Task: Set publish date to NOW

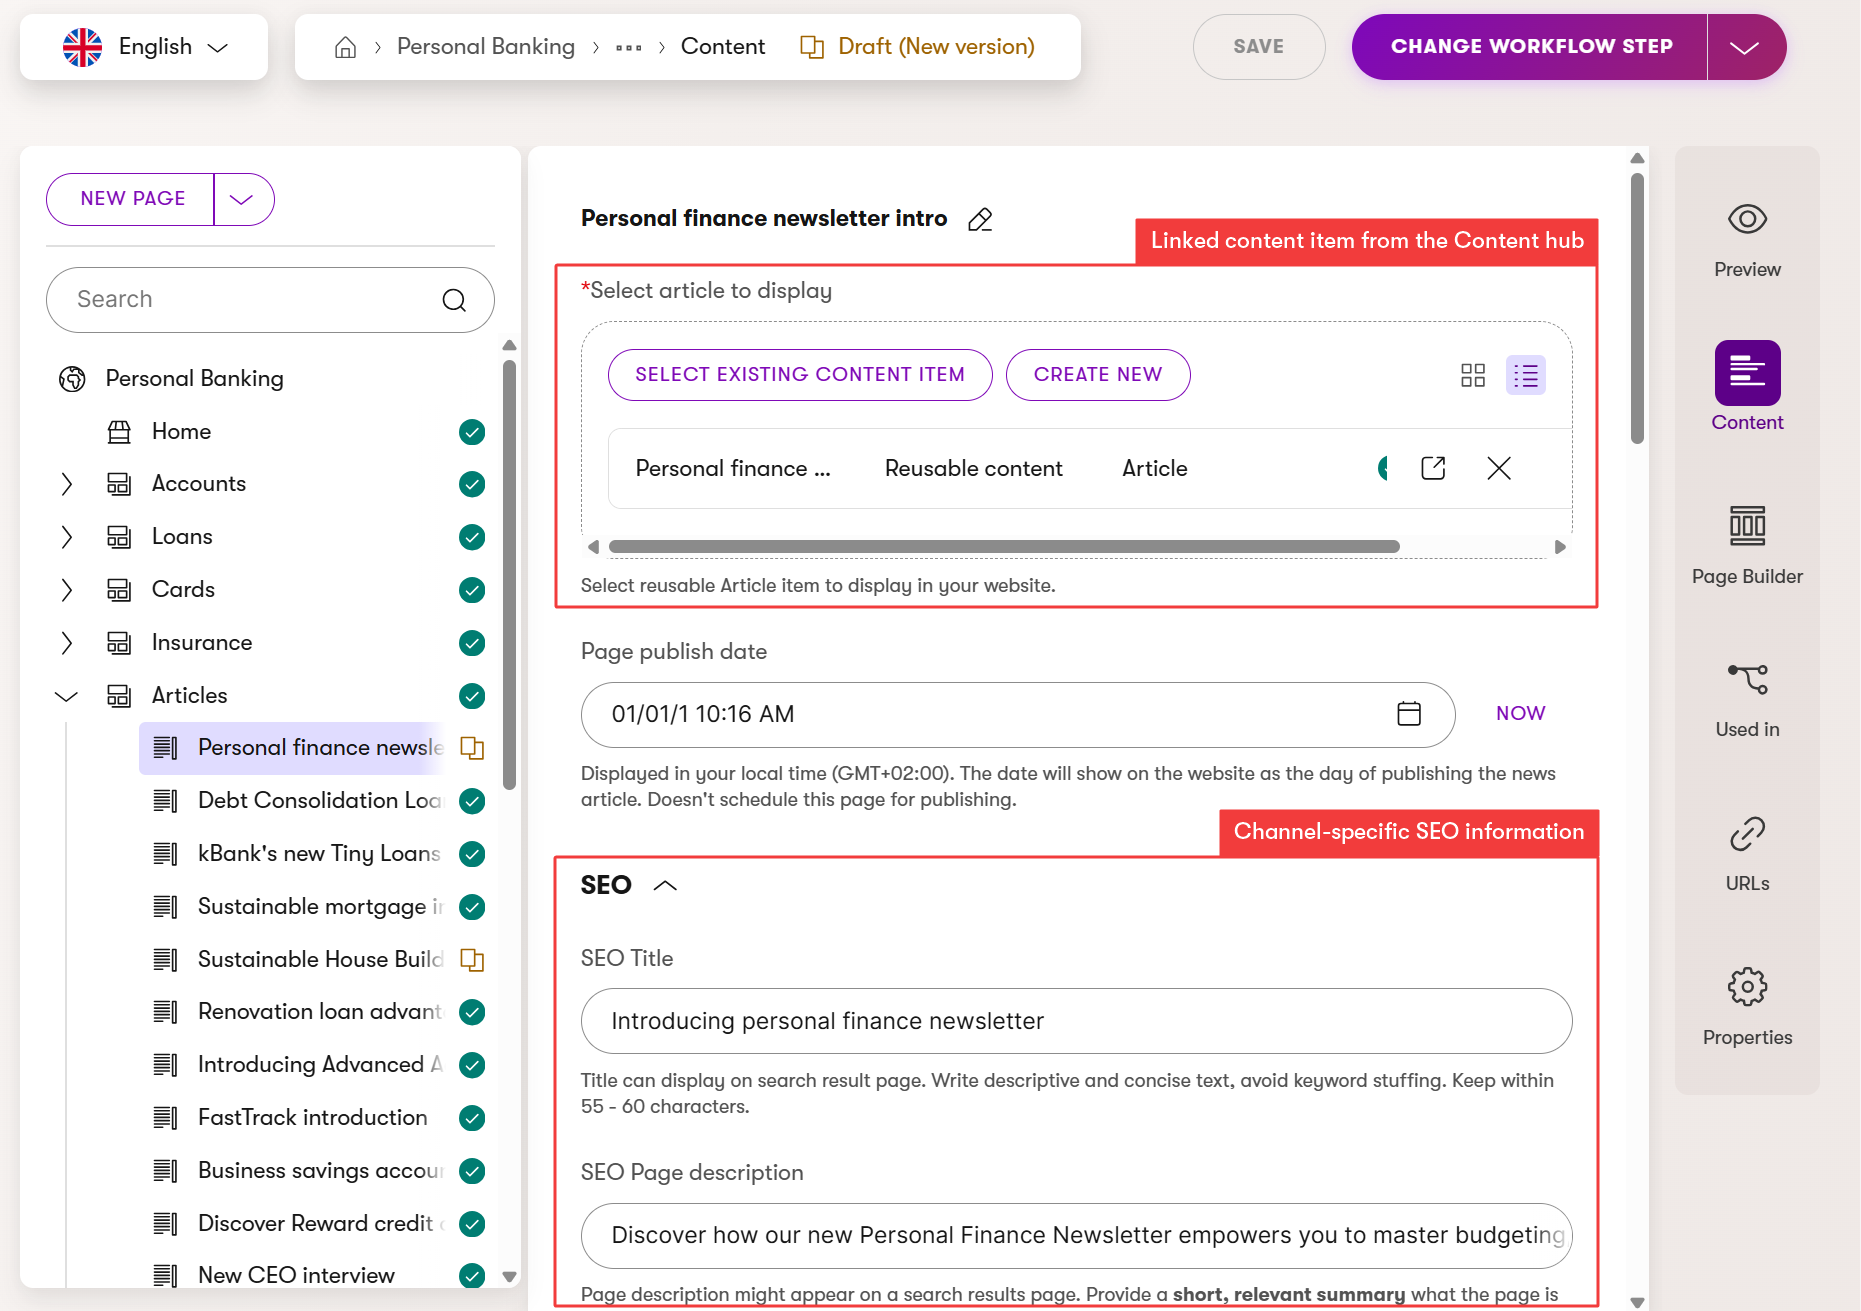Action: pos(1520,714)
